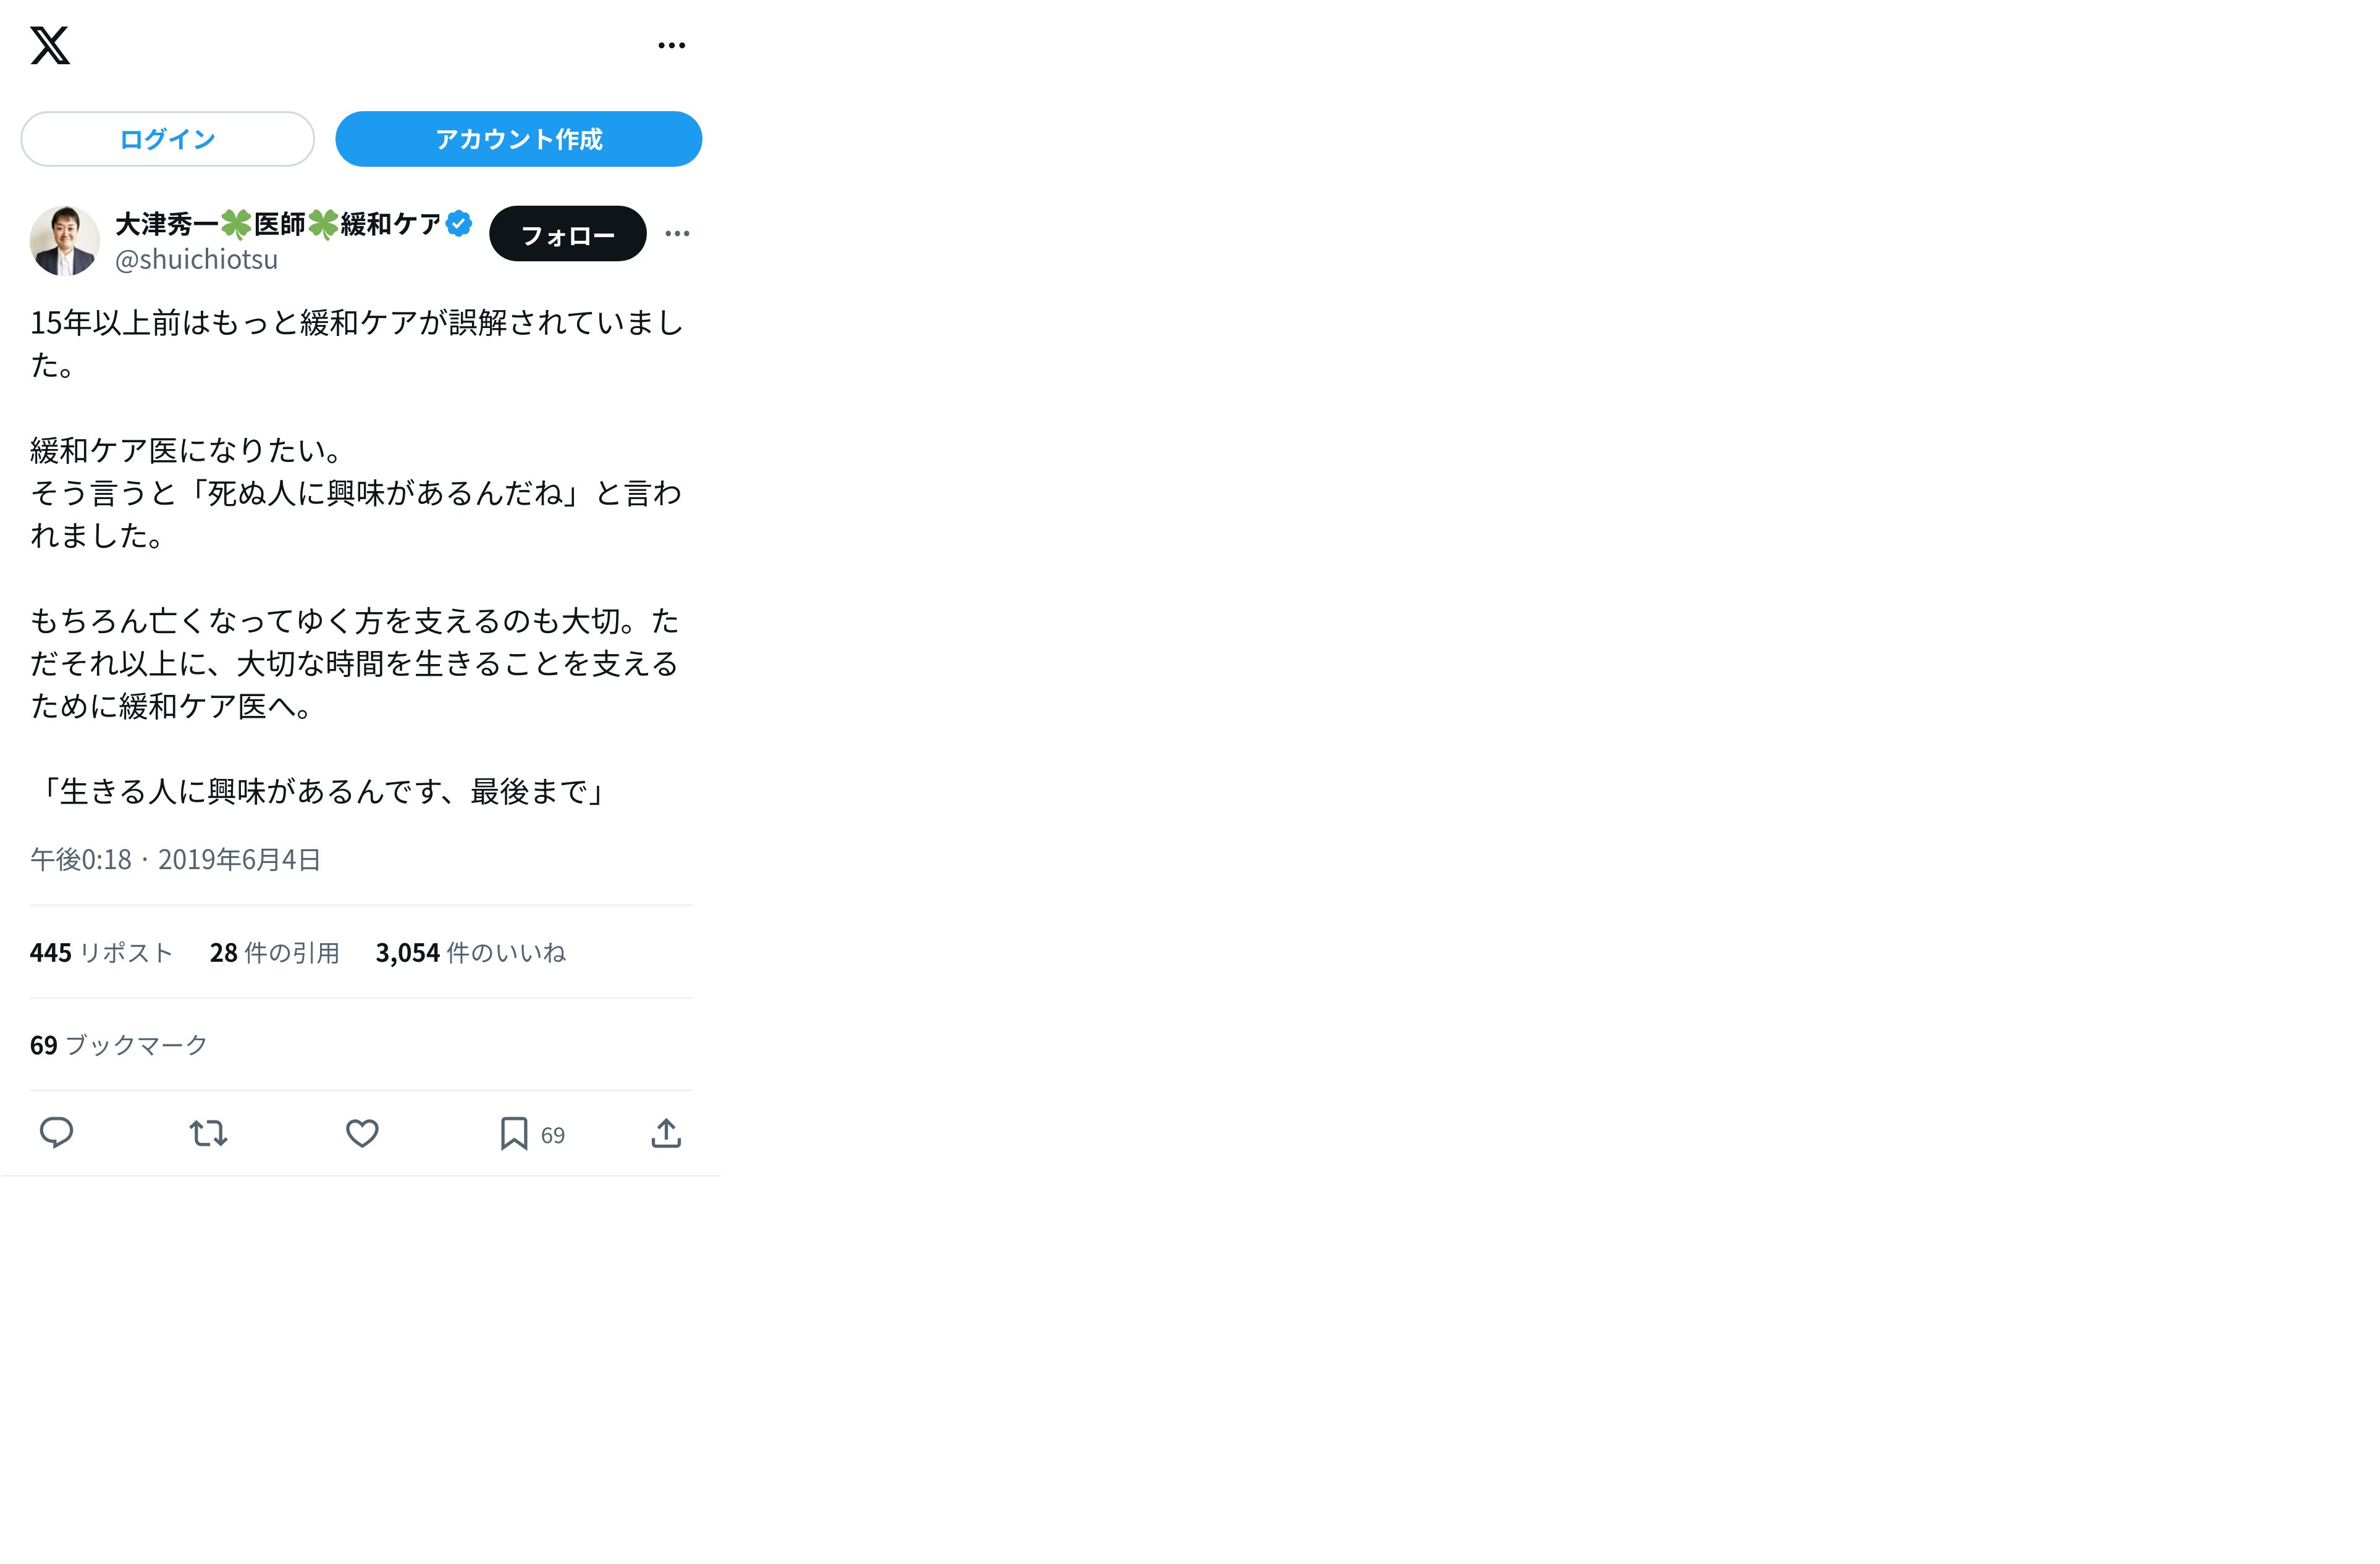View the 28 件の引用 quotes list

pos(274,953)
